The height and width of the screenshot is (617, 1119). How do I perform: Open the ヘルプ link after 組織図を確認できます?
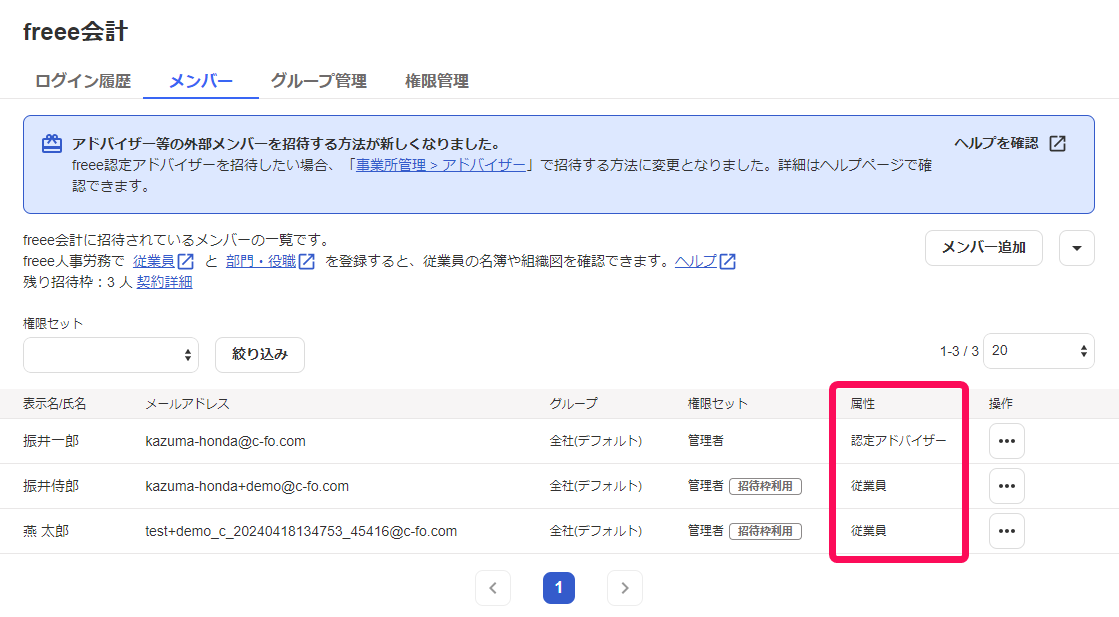pyautogui.click(x=695, y=261)
